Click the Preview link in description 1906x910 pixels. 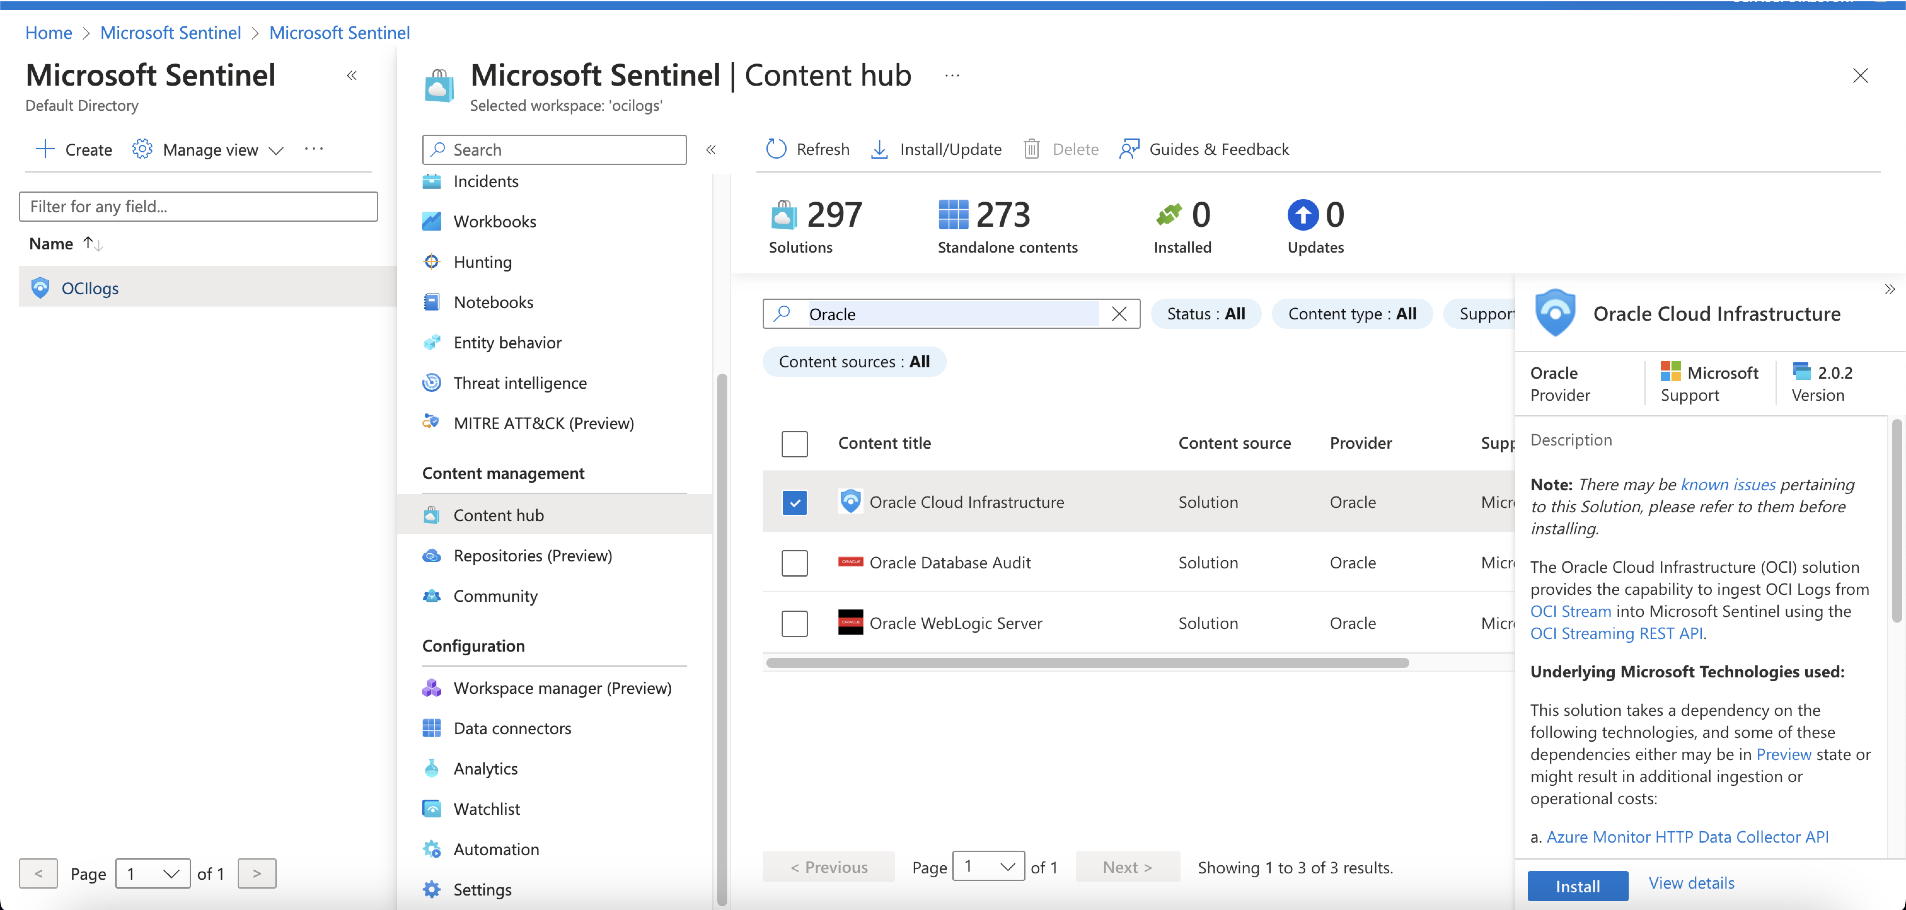tap(1784, 754)
